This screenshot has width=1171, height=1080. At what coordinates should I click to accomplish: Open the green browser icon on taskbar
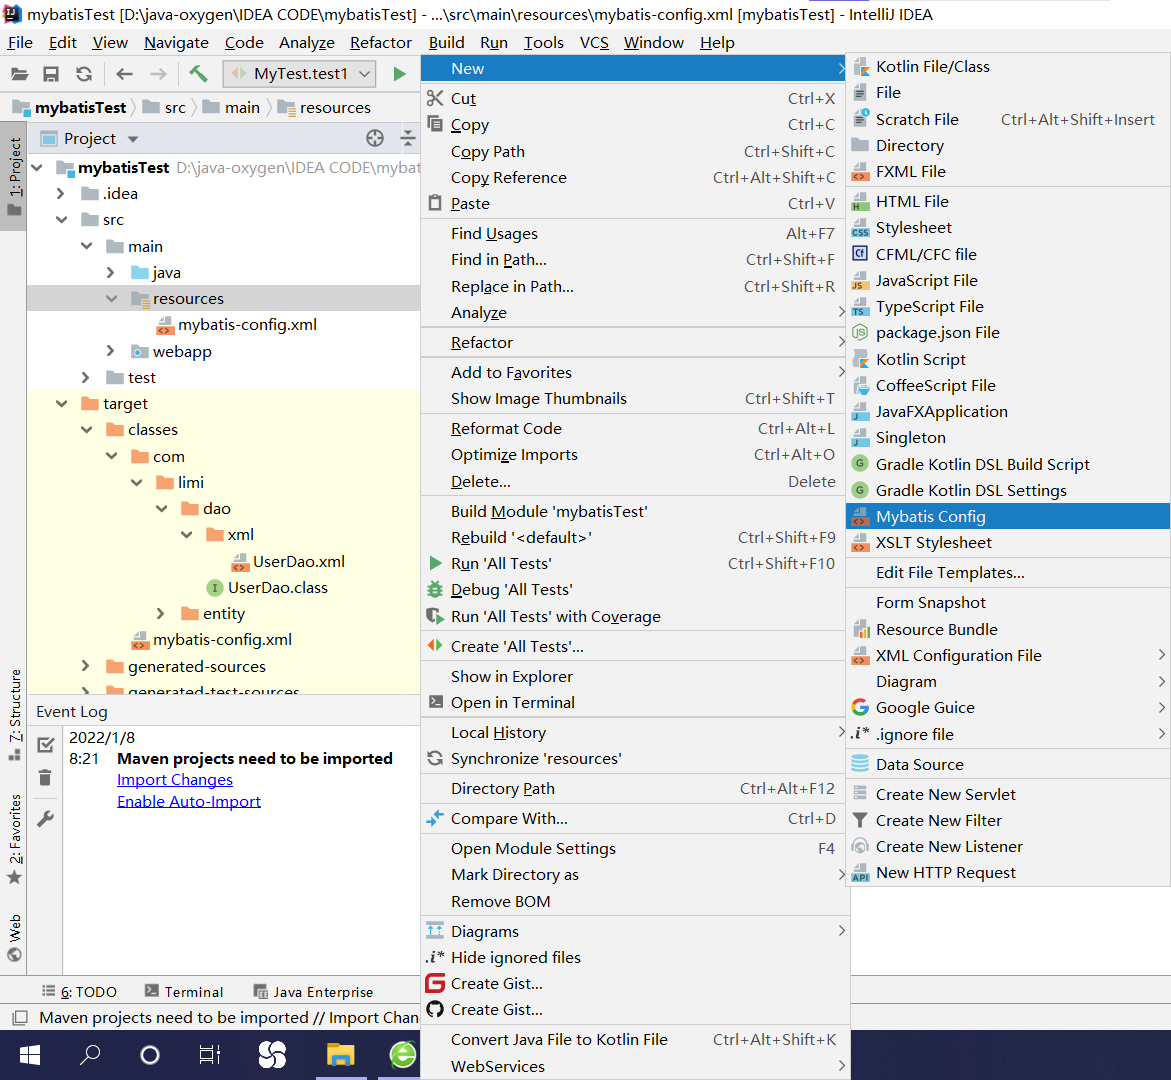click(x=403, y=1055)
